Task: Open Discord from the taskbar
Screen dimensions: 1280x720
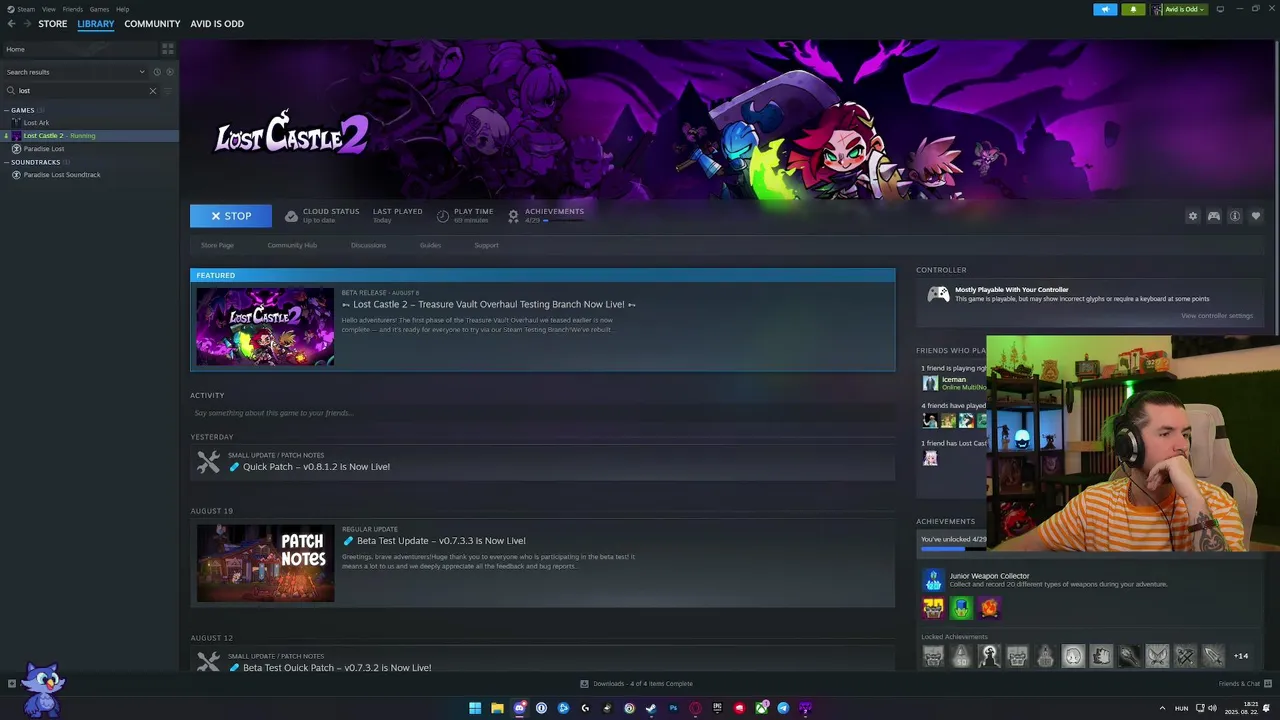Action: (x=519, y=708)
